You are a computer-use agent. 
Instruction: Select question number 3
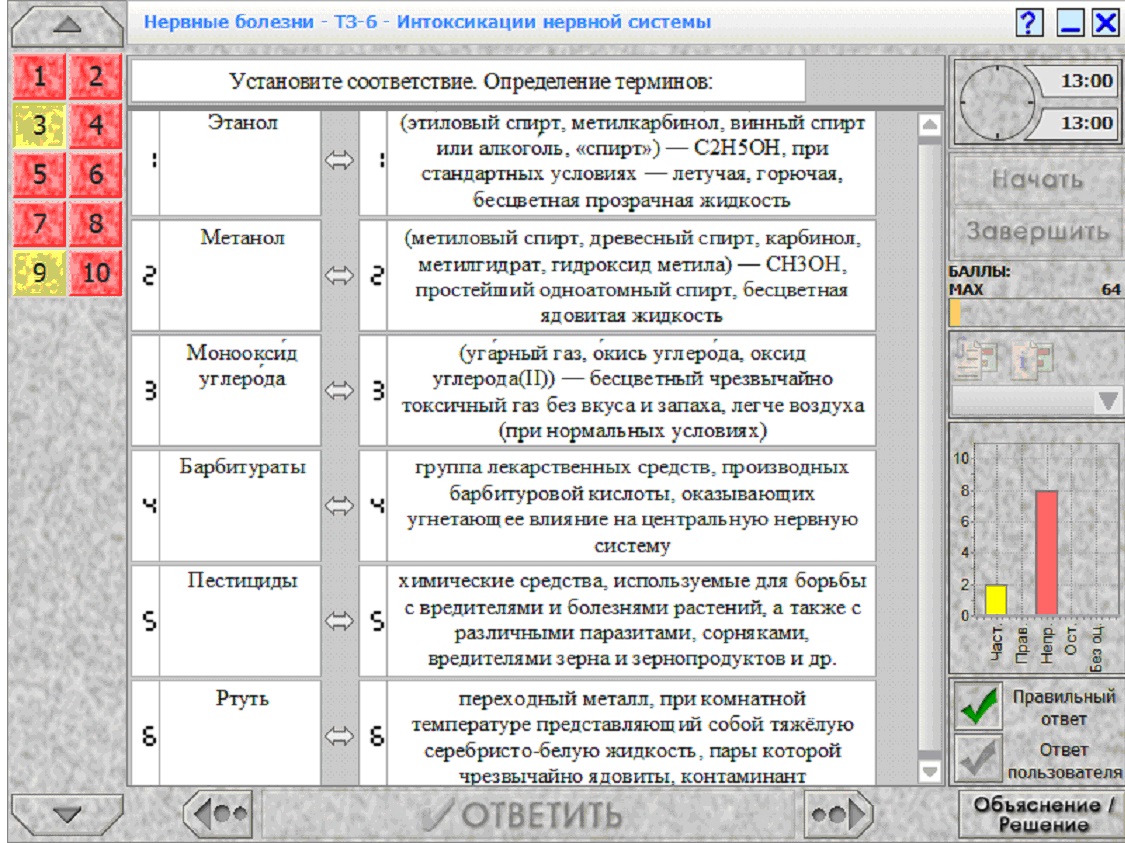39,126
